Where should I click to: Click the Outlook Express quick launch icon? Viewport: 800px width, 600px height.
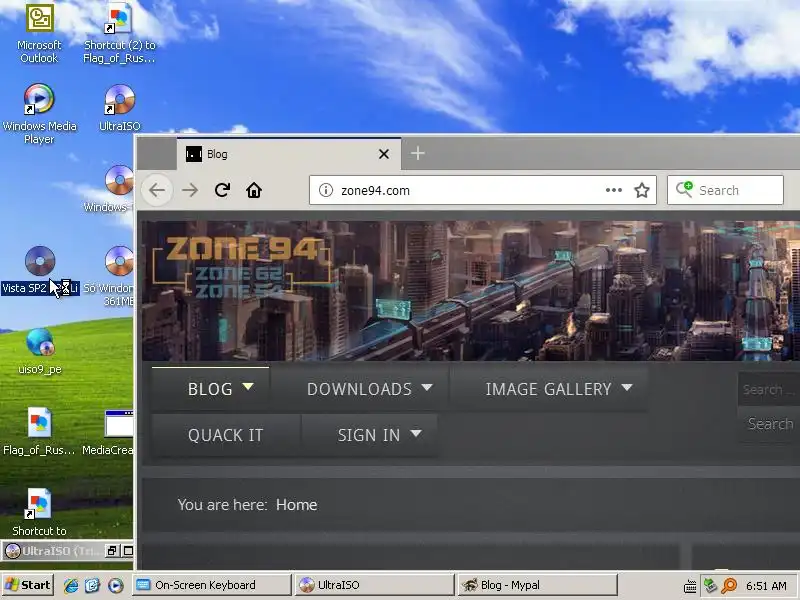coord(93,585)
